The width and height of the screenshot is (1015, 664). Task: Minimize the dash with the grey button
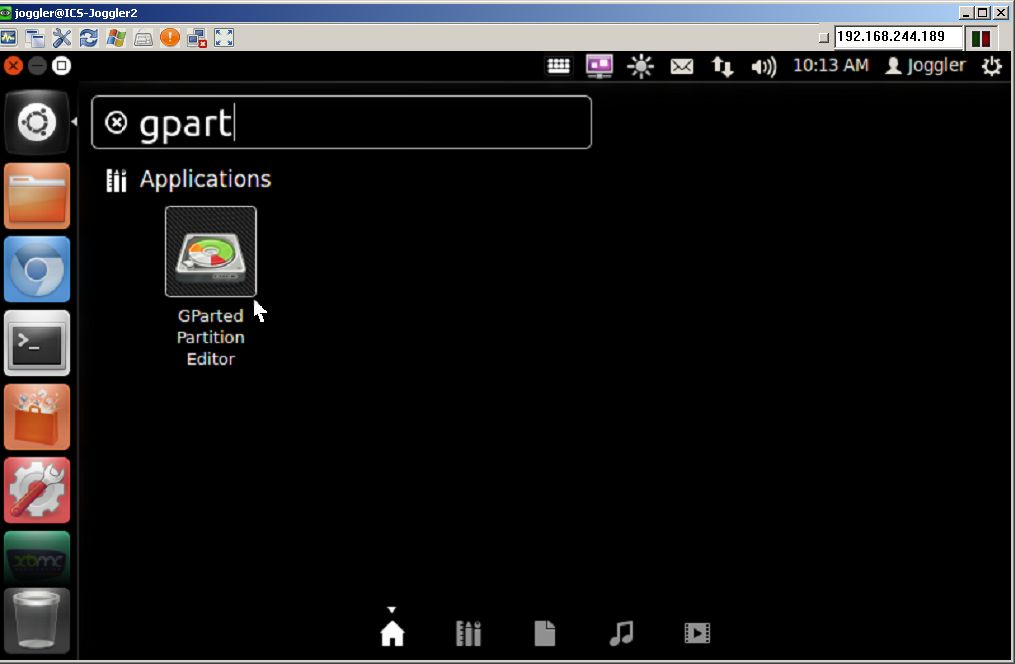point(37,65)
